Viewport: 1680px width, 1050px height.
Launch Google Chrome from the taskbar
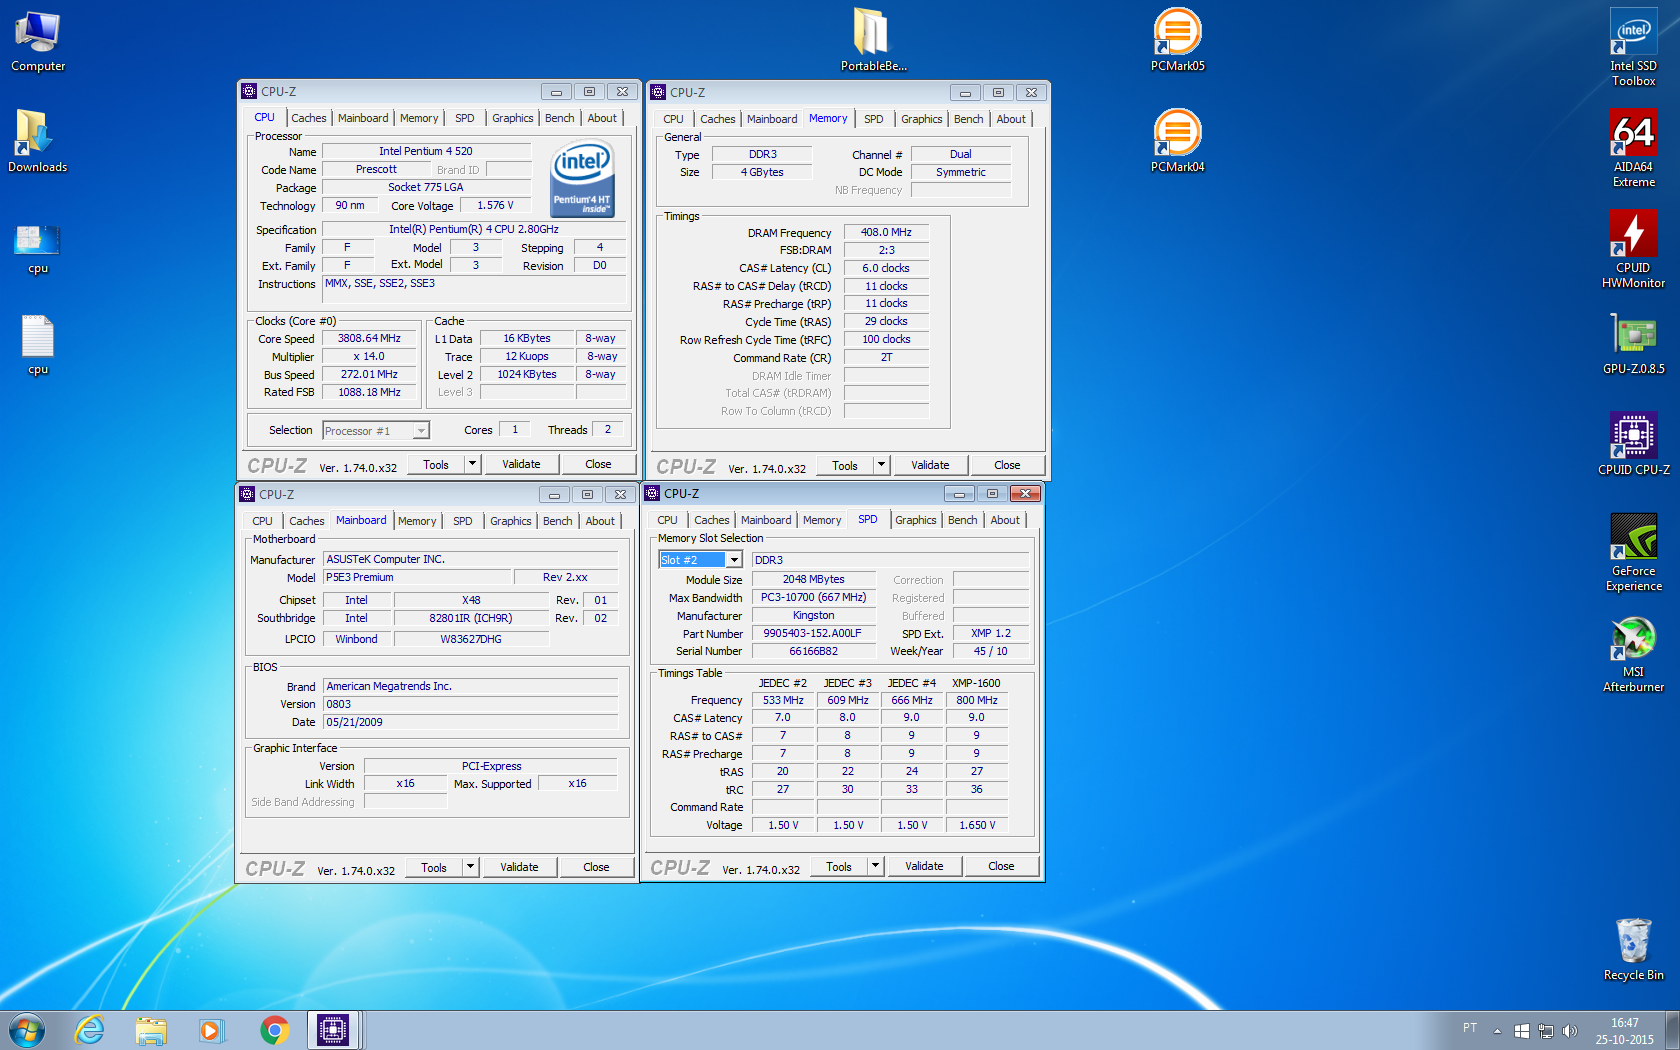274,1030
